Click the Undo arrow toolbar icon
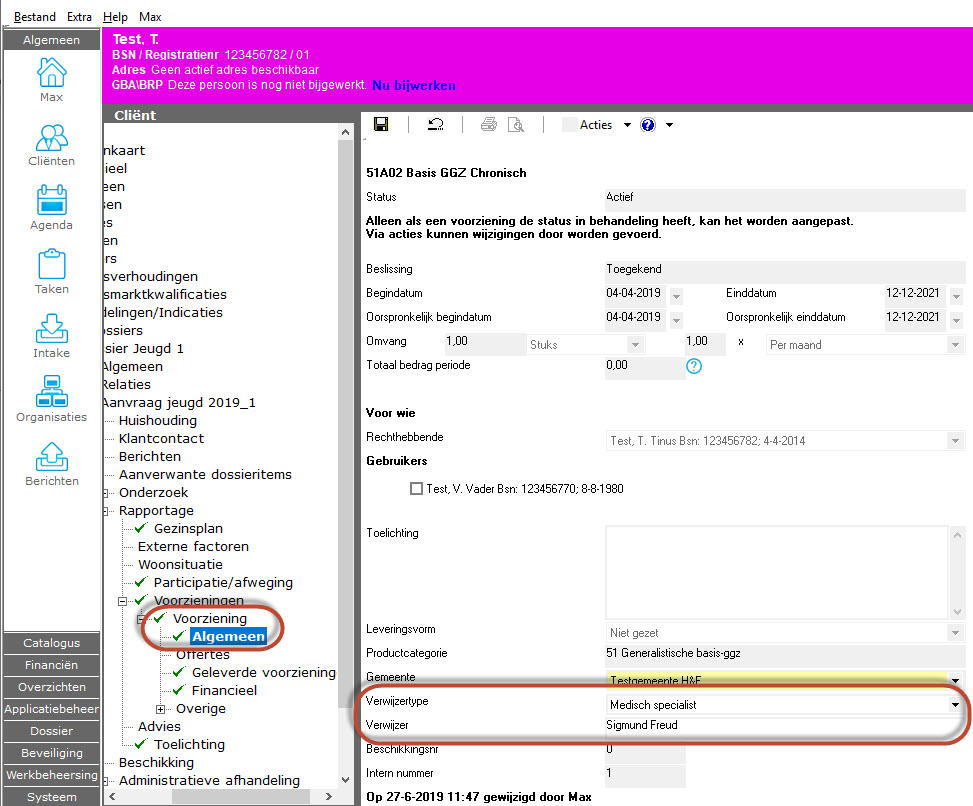This screenshot has height=806, width=973. (436, 125)
